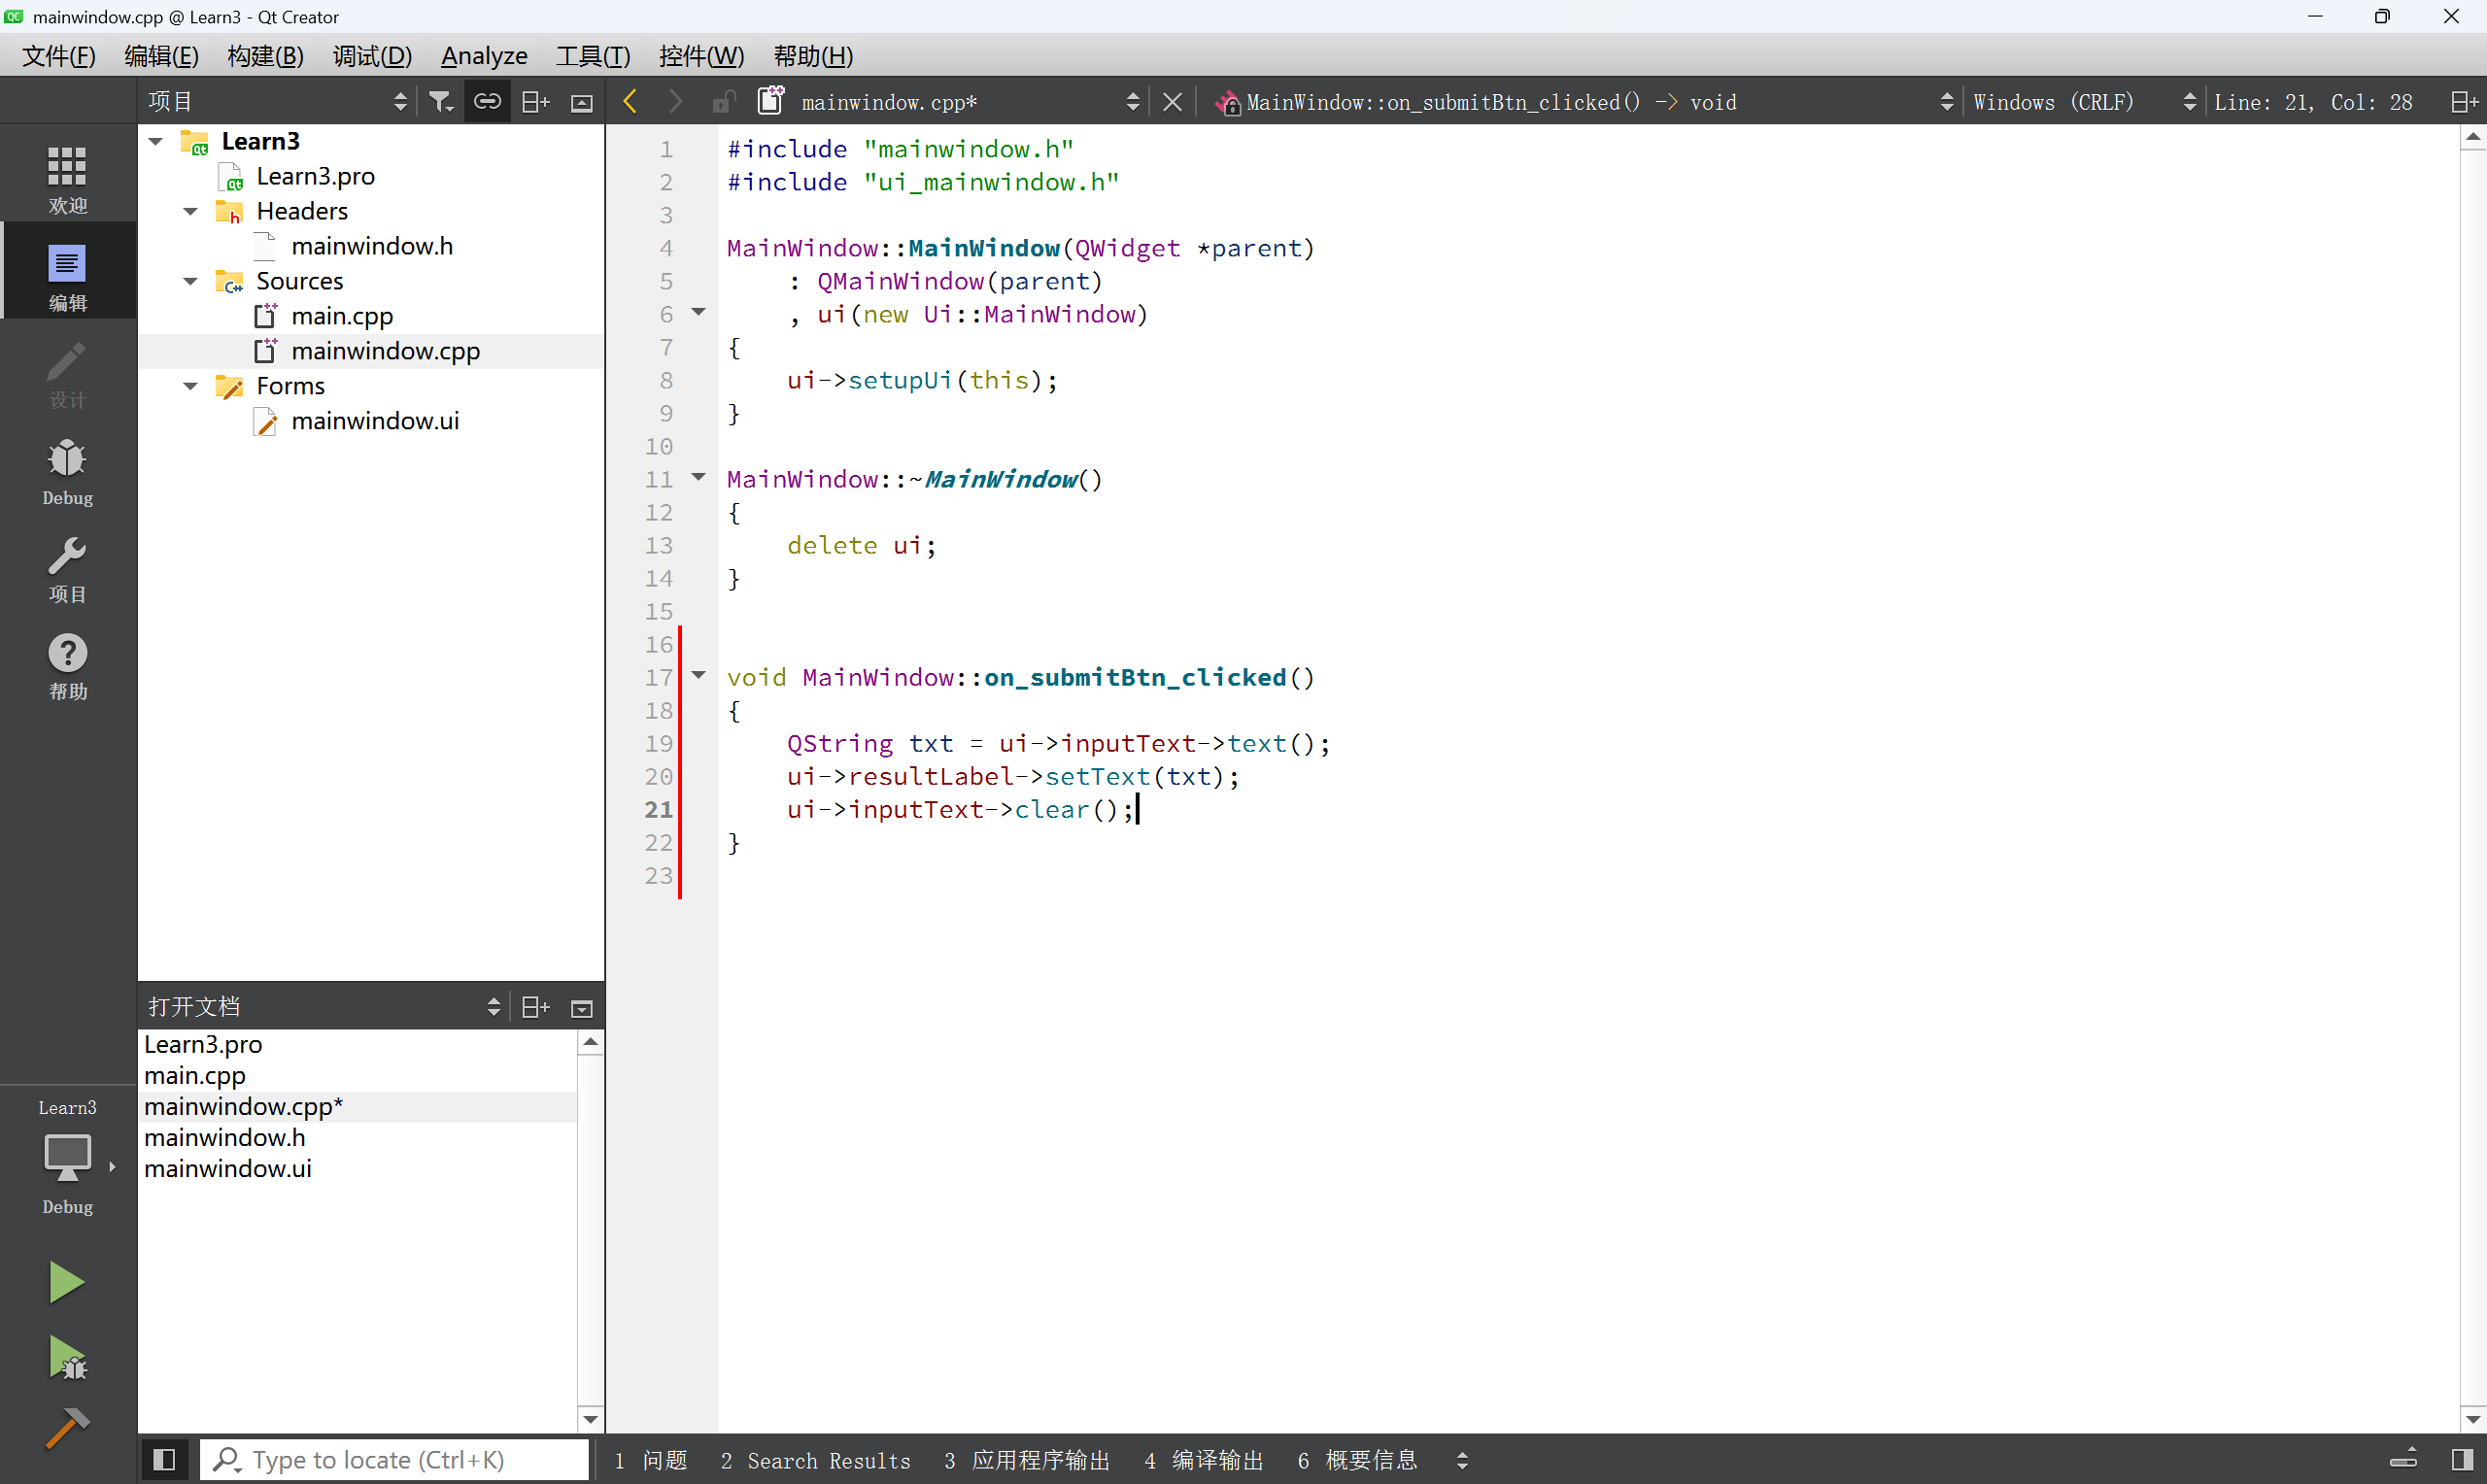Open the 调试(D) menu
2487x1484 pixels.
372,56
